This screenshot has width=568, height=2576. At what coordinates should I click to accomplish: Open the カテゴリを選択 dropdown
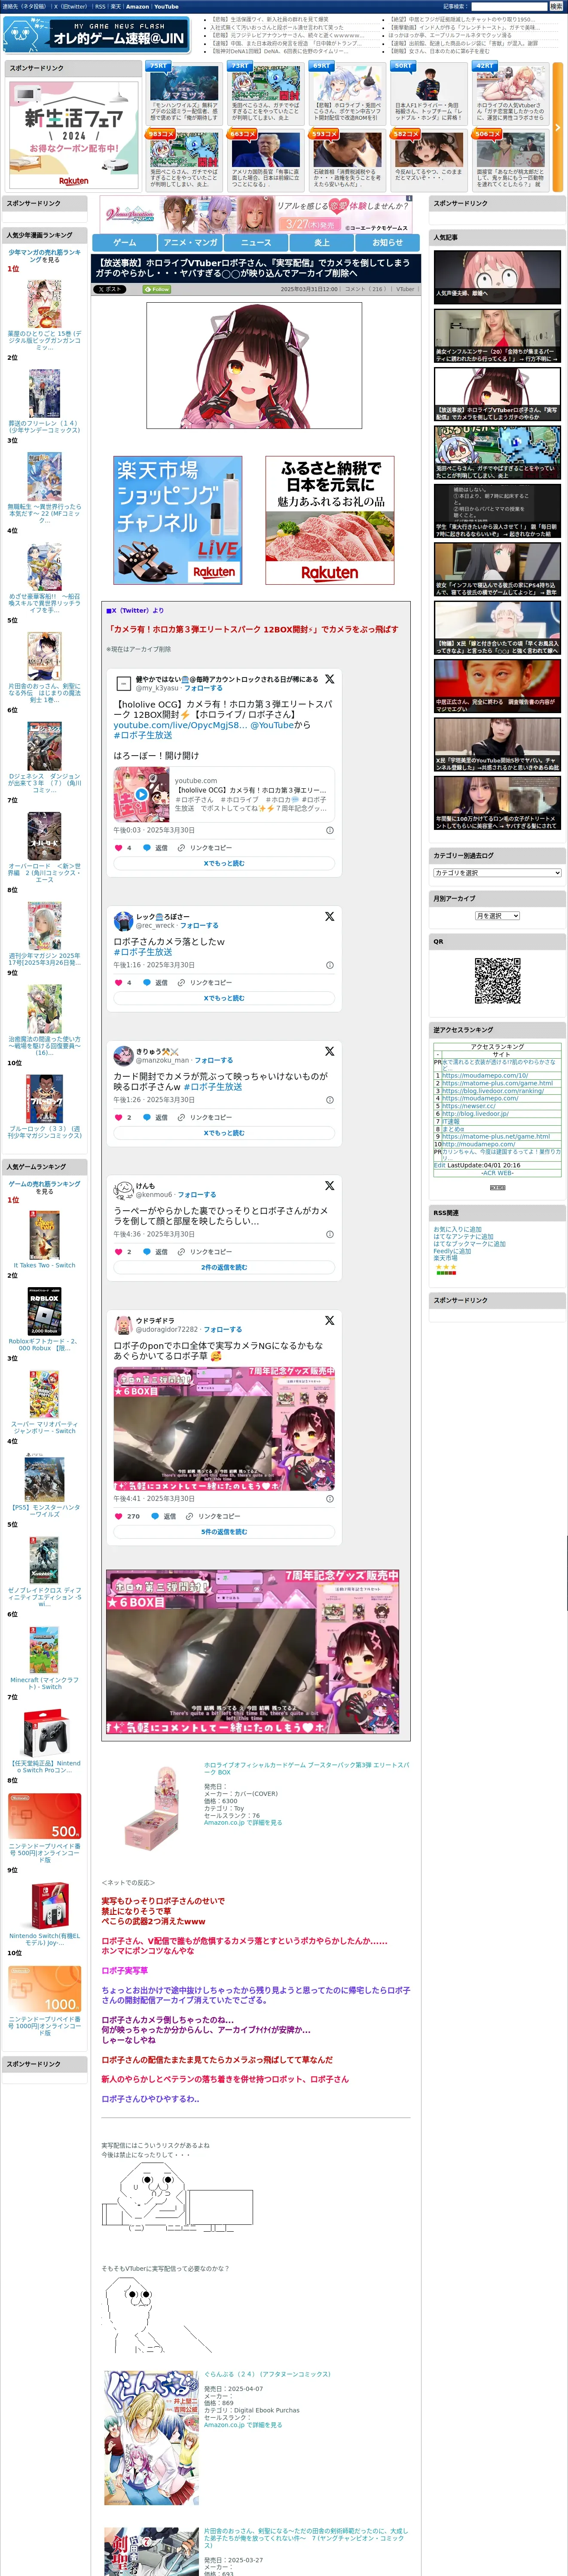497,873
